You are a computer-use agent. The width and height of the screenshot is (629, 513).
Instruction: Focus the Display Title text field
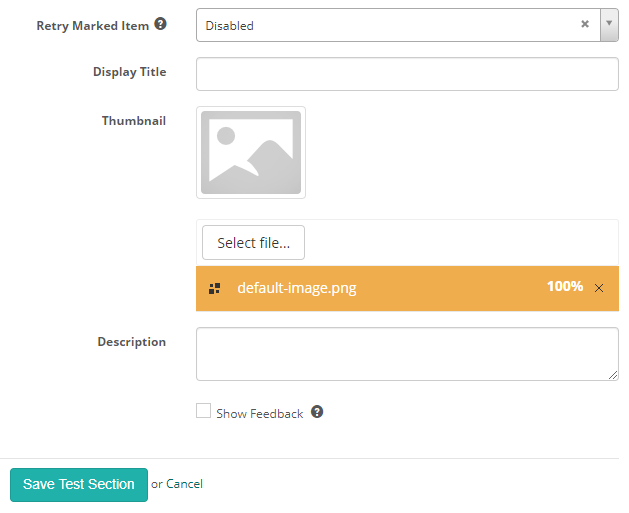(x=407, y=74)
